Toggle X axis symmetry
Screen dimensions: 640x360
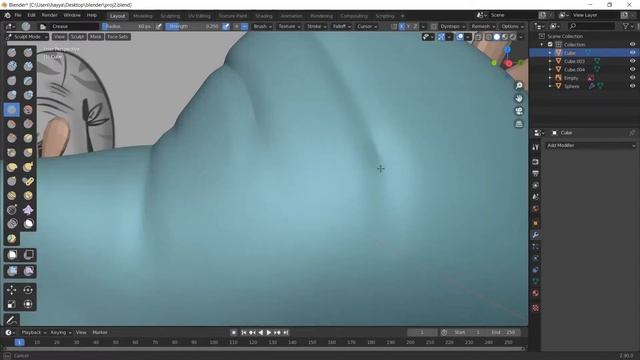coord(402,26)
